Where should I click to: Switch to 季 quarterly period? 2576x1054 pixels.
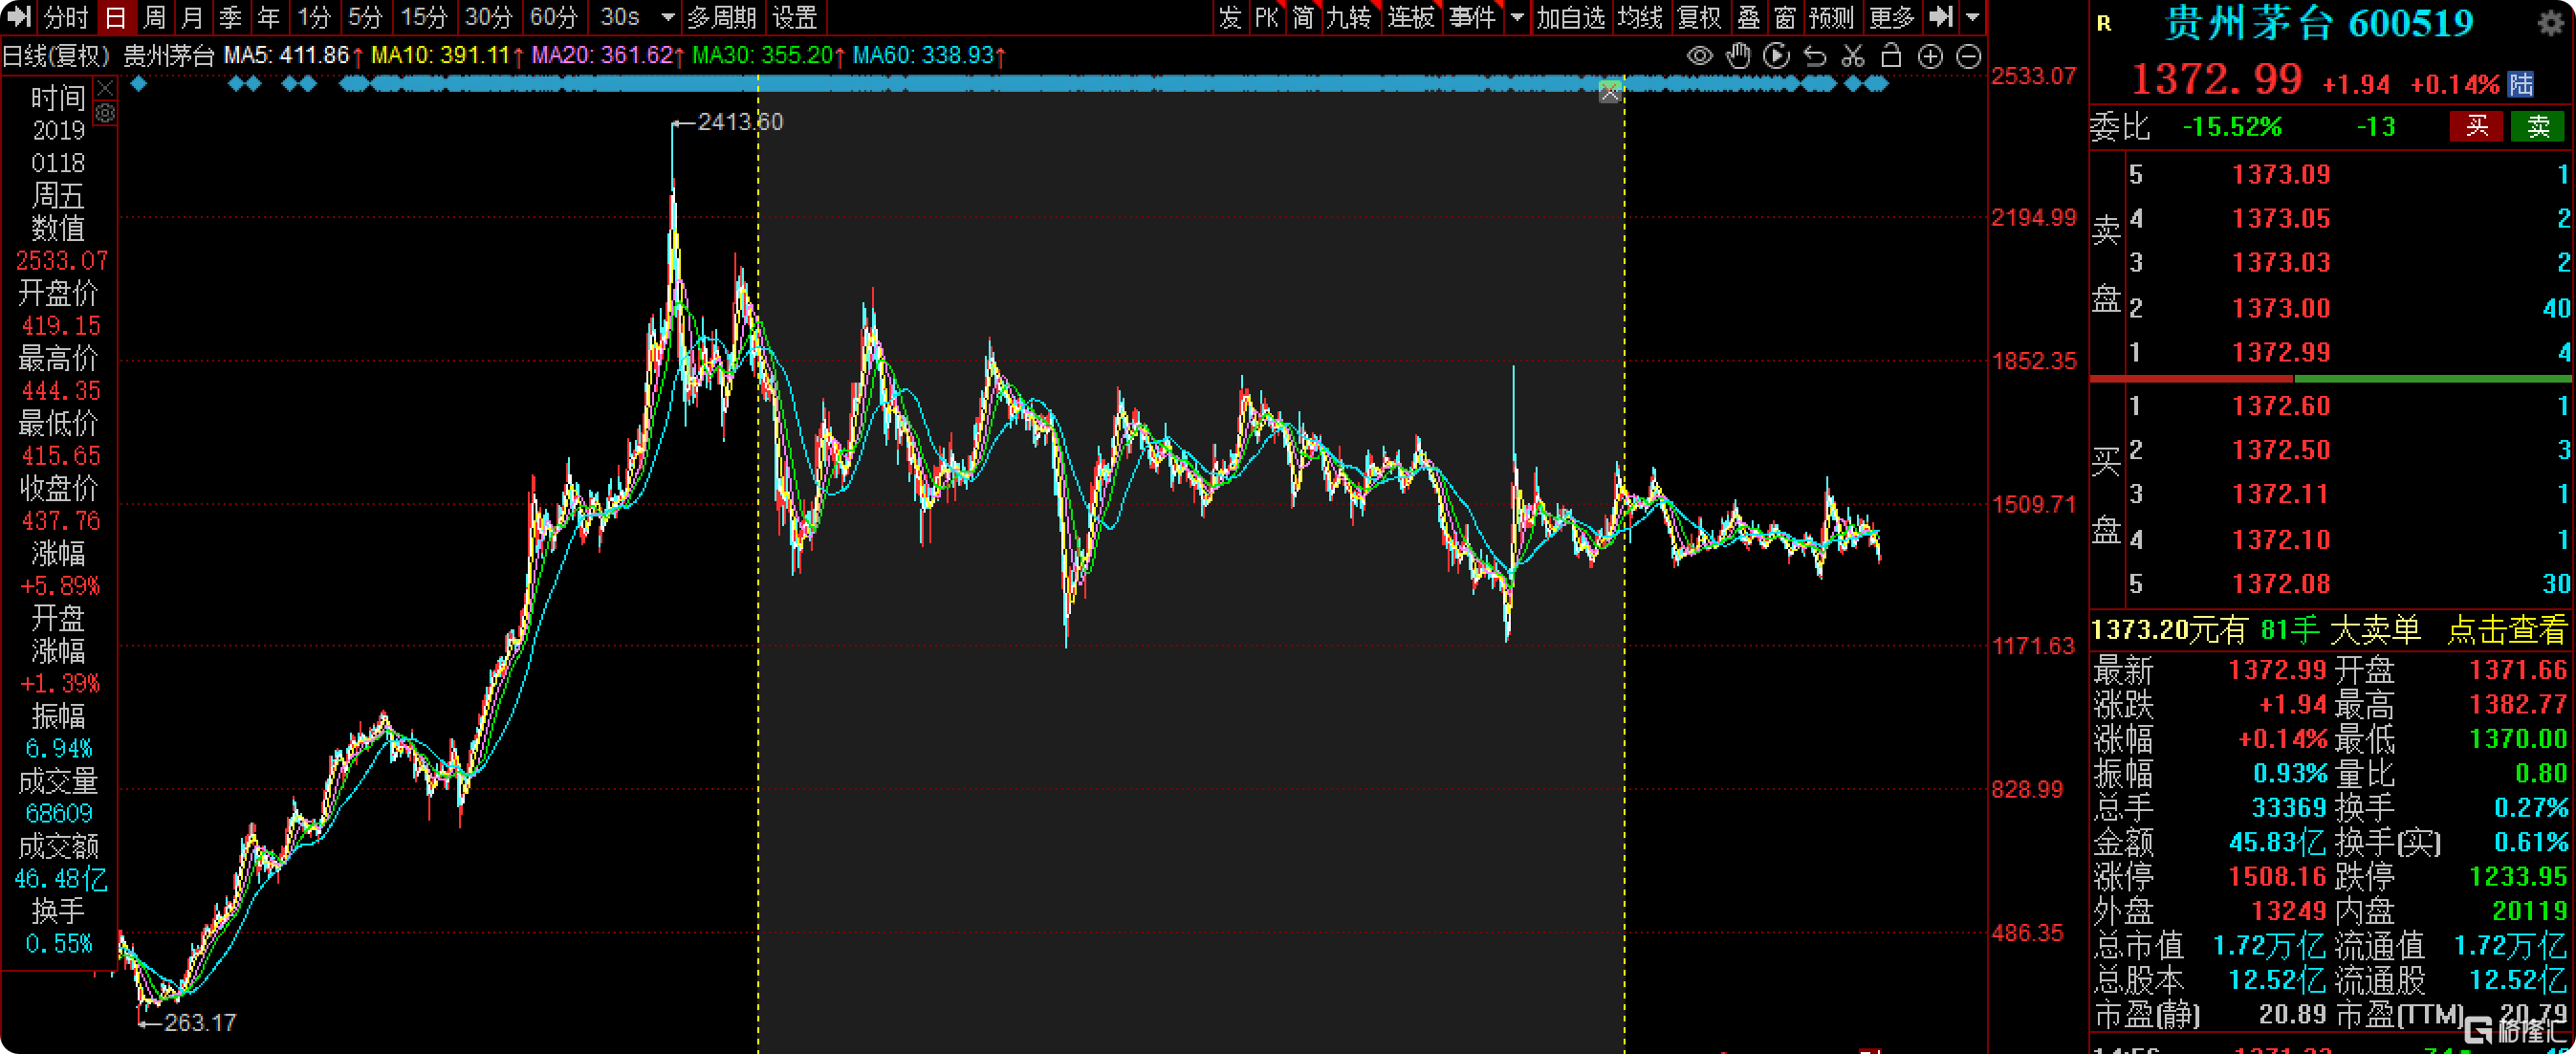tap(230, 17)
